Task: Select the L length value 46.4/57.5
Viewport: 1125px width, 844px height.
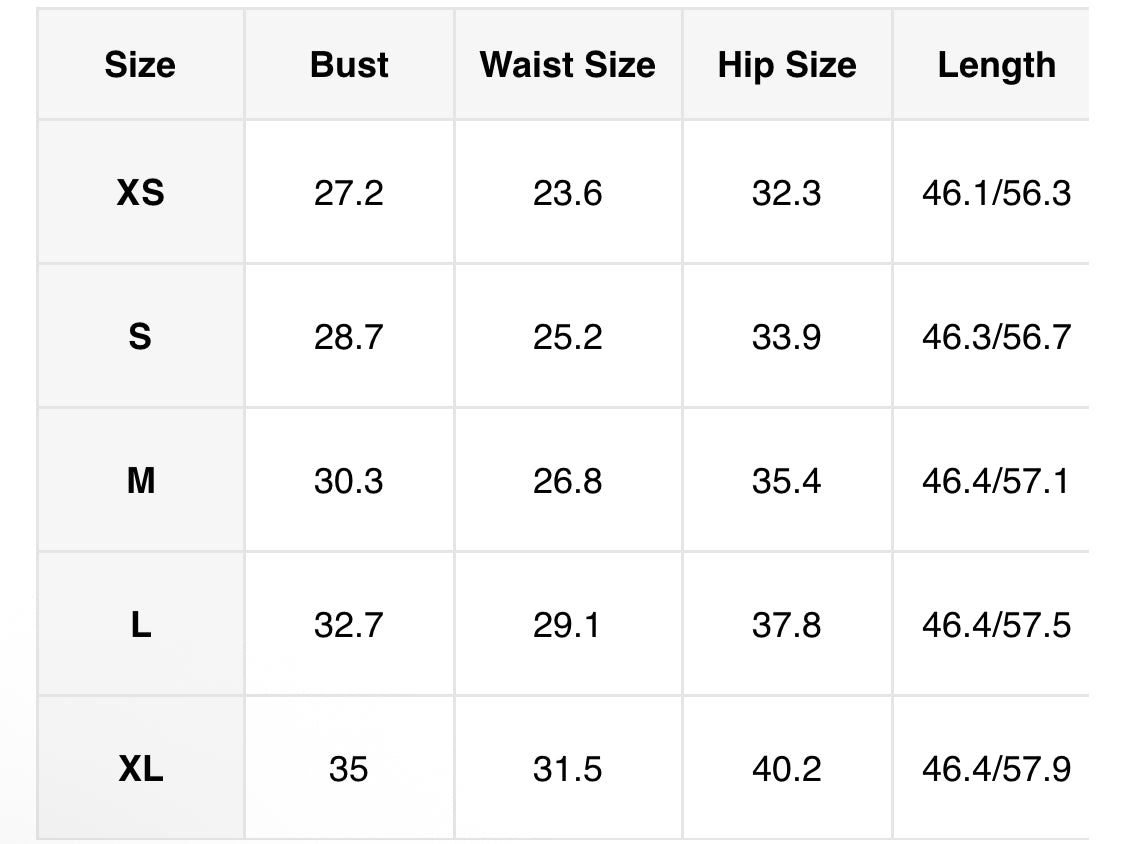Action: coord(996,625)
